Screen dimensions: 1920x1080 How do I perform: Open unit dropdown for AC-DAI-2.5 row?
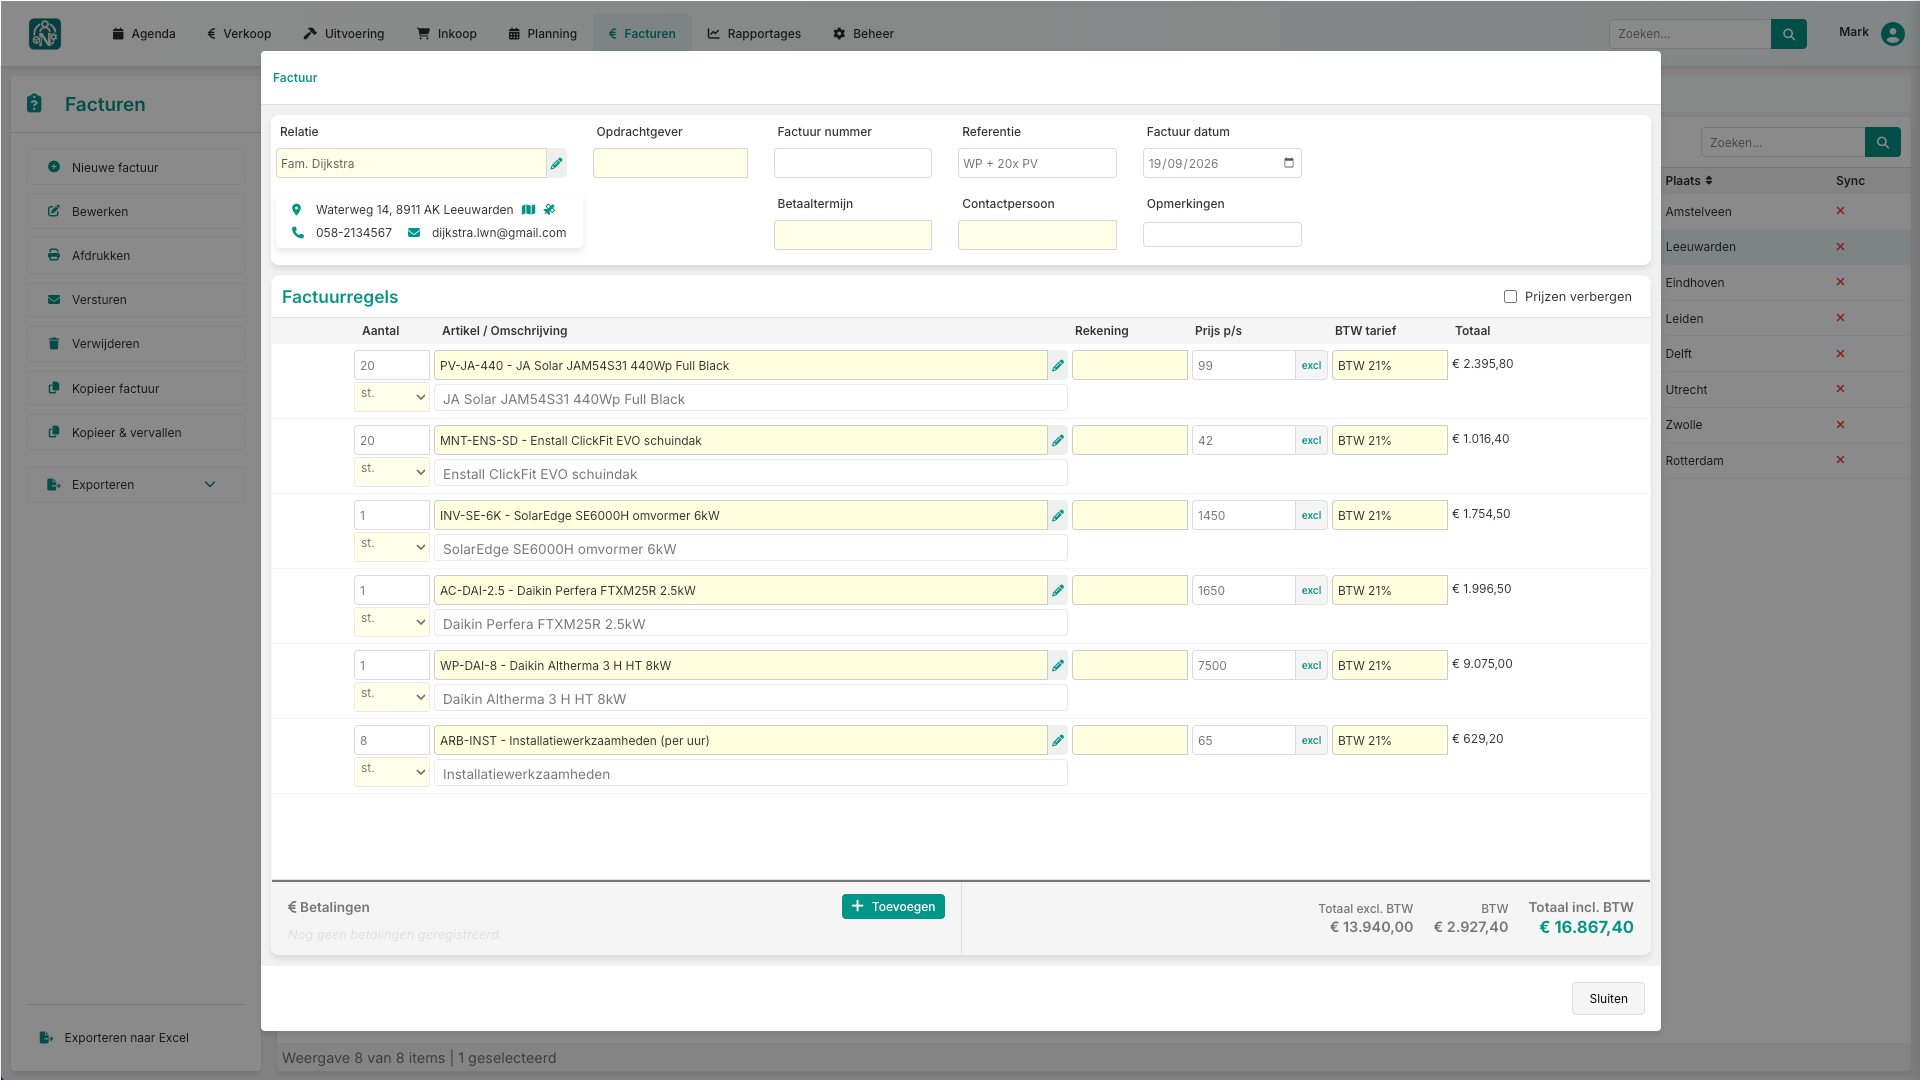(x=392, y=622)
